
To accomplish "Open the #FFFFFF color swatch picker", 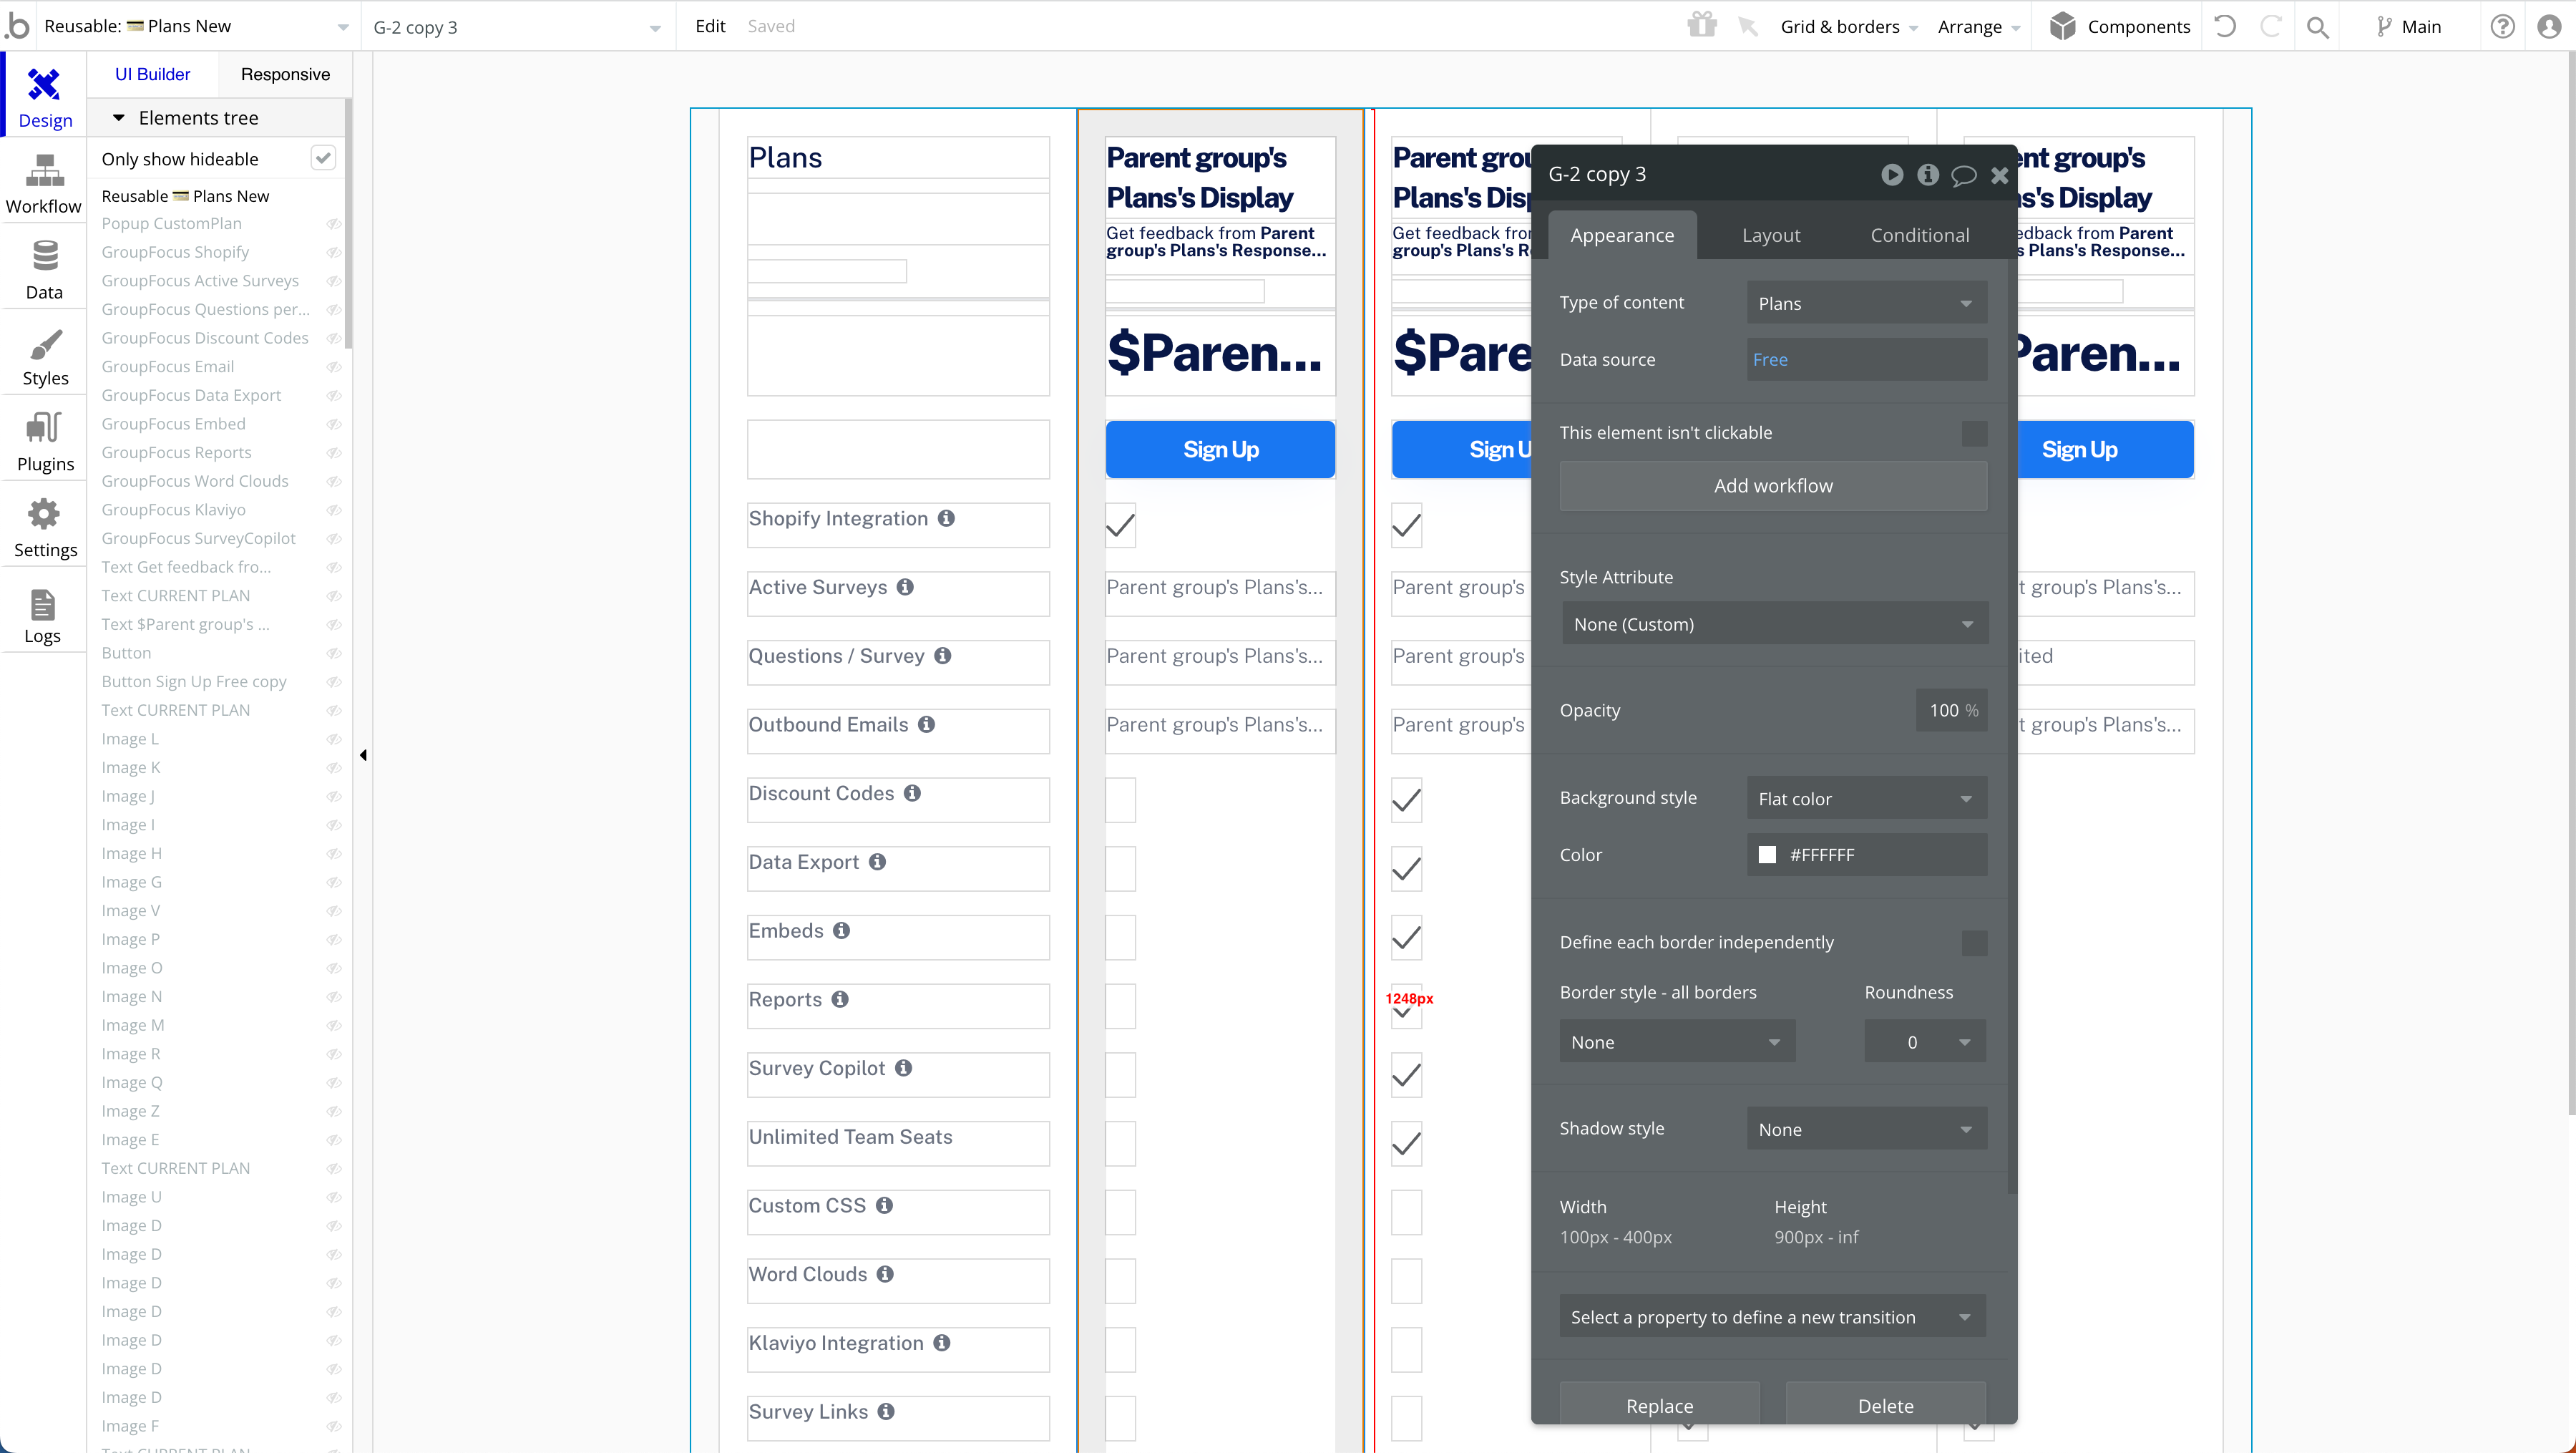I will point(1769,855).
